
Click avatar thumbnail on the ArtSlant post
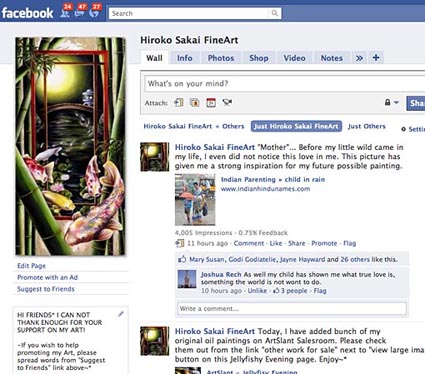(154, 341)
